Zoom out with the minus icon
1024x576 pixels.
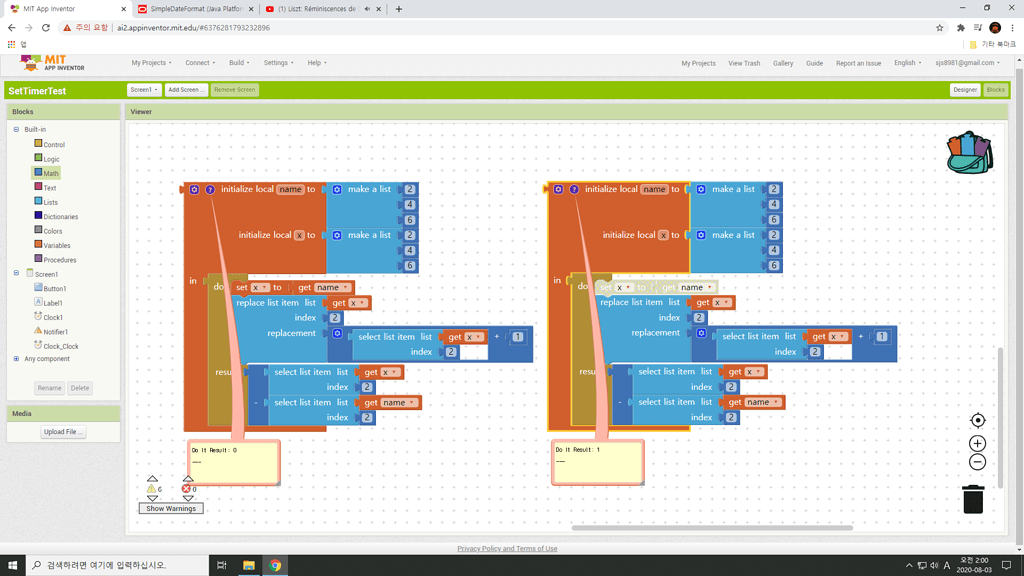point(976,462)
